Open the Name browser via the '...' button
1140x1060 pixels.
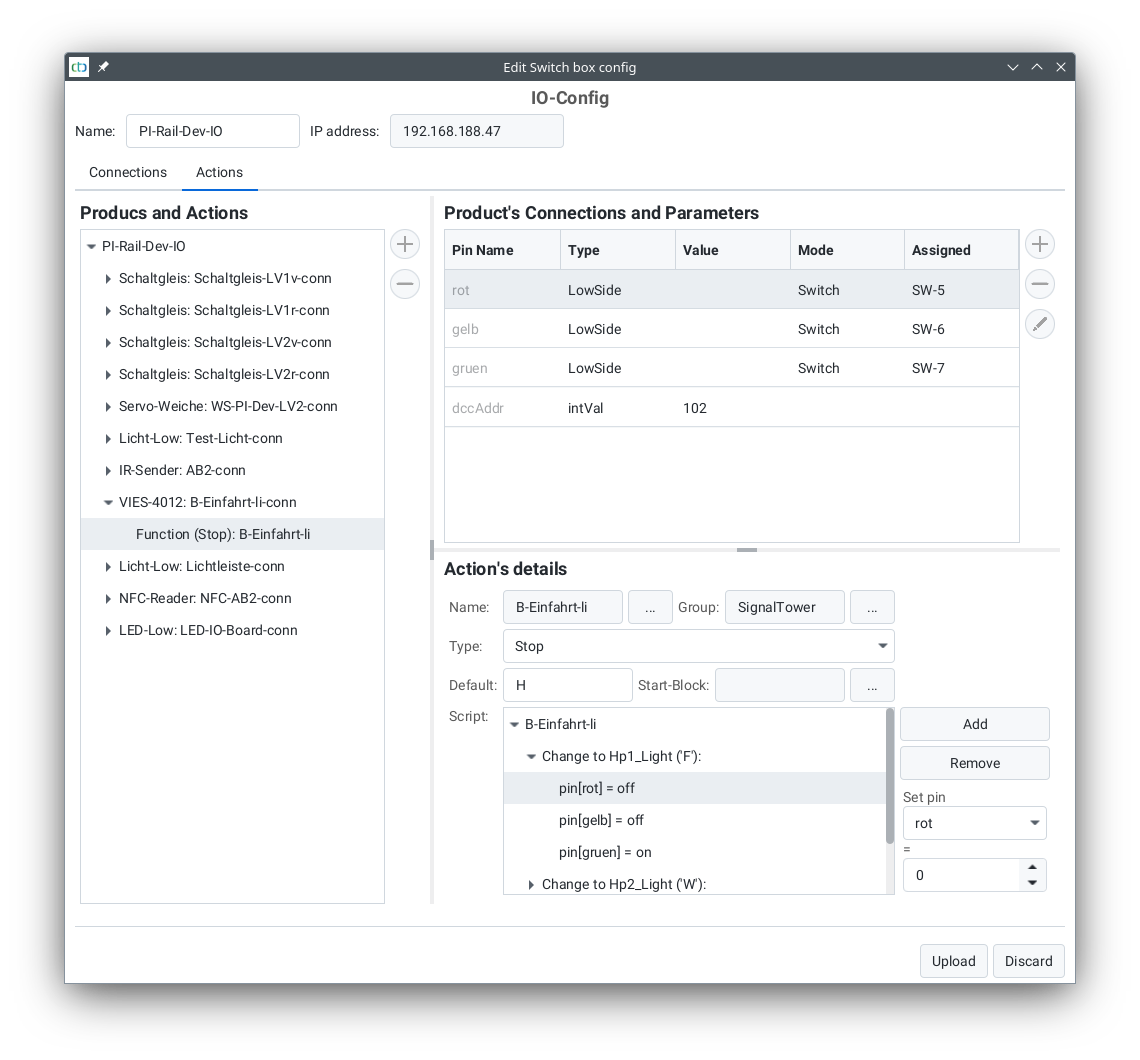(650, 606)
